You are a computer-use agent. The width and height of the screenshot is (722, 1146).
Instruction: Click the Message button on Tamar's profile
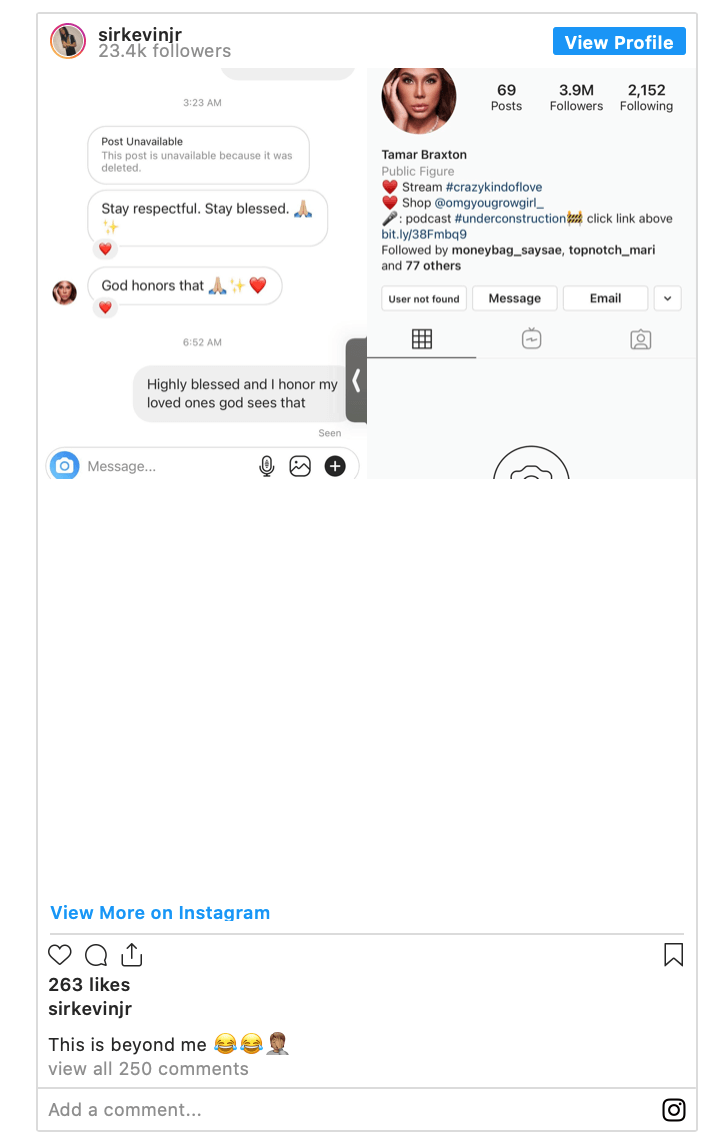[x=514, y=298]
